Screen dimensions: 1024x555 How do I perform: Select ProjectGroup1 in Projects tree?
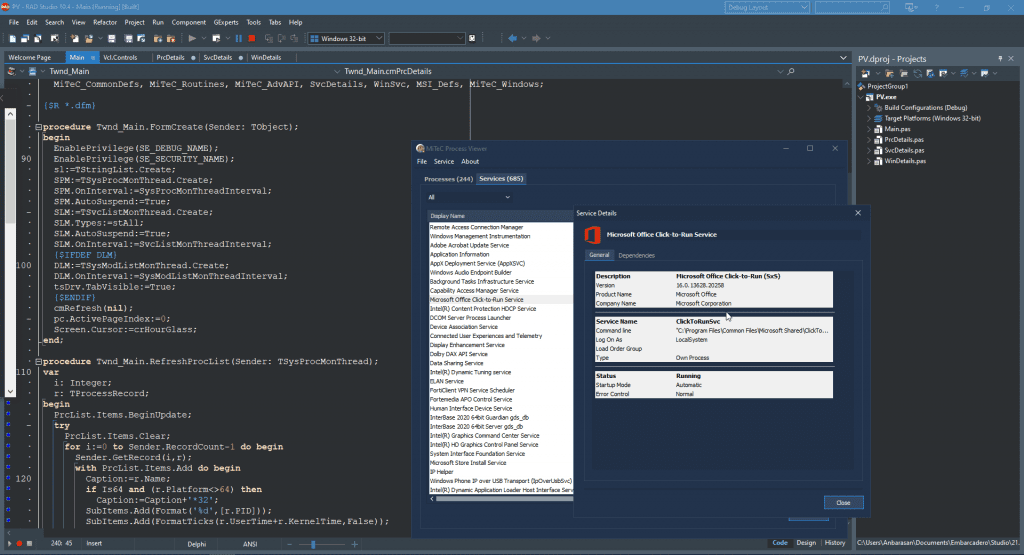(x=888, y=86)
